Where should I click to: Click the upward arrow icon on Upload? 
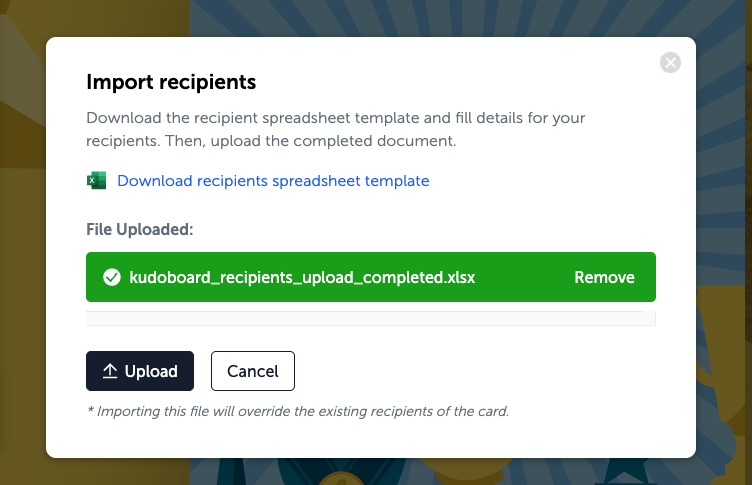point(110,371)
